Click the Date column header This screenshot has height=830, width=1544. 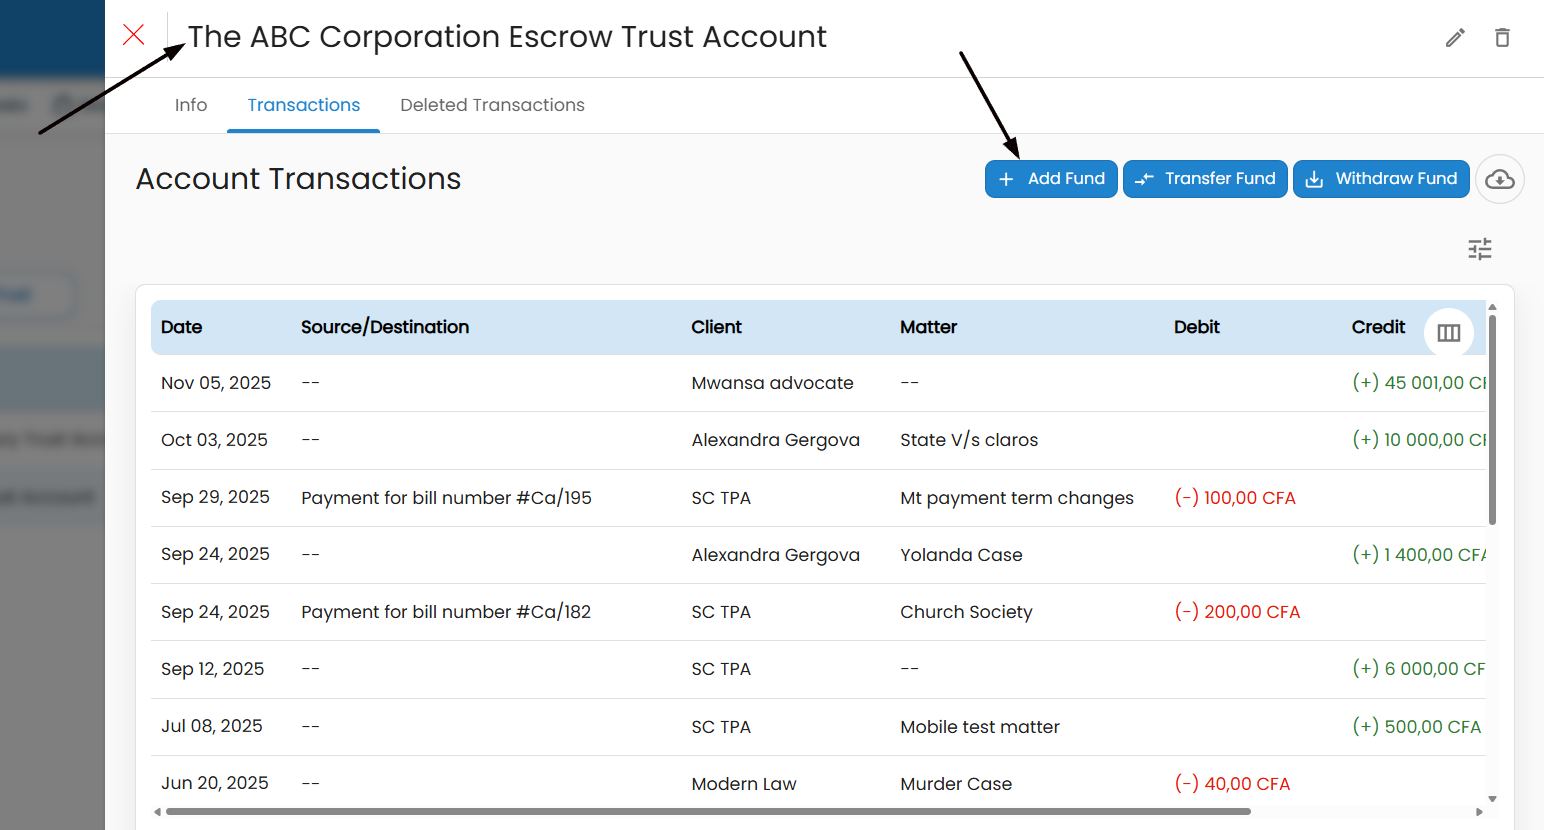(182, 327)
